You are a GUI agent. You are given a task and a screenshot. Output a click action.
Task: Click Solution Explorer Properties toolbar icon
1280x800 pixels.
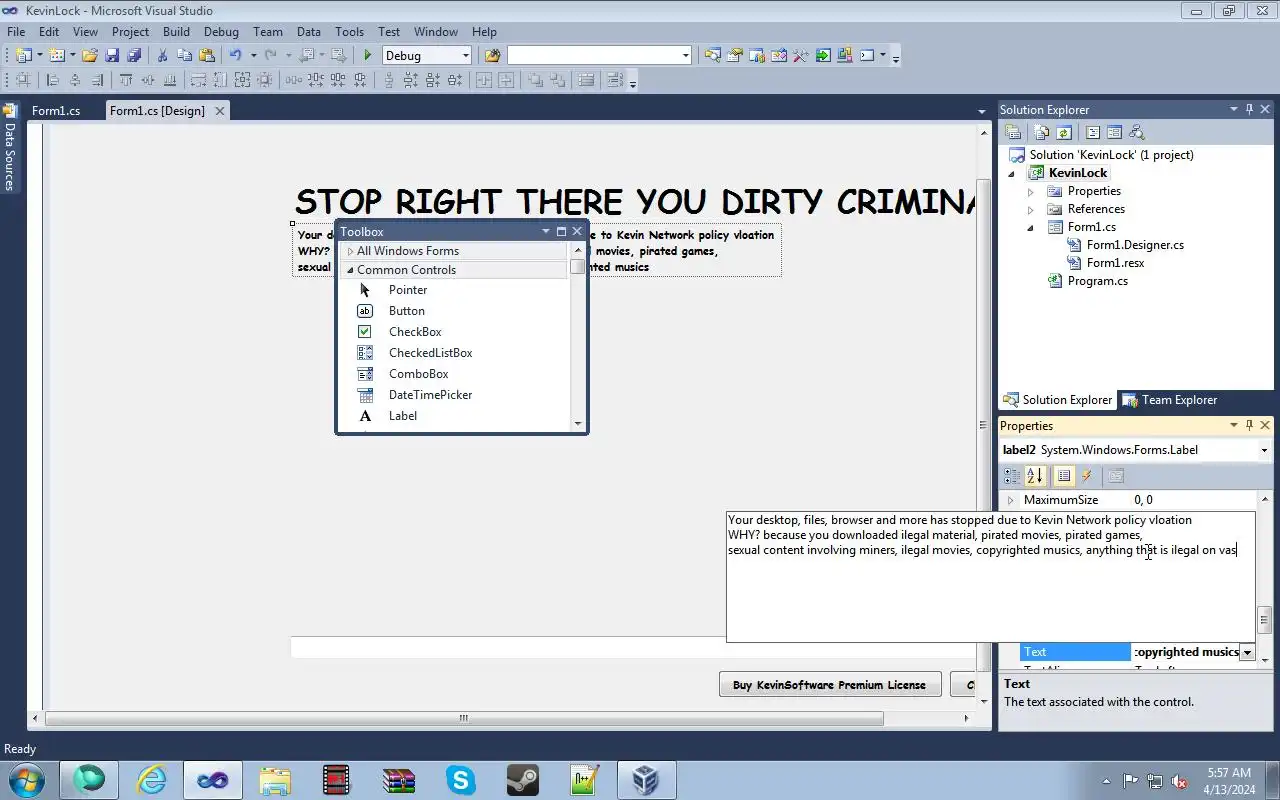tap(1013, 132)
